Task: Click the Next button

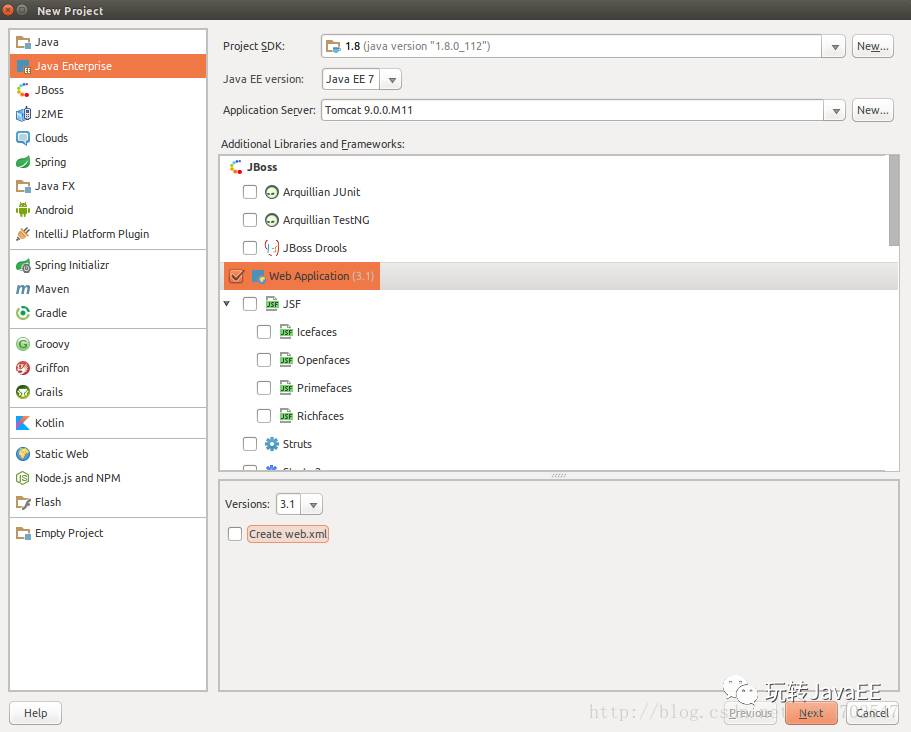Action: [x=811, y=712]
